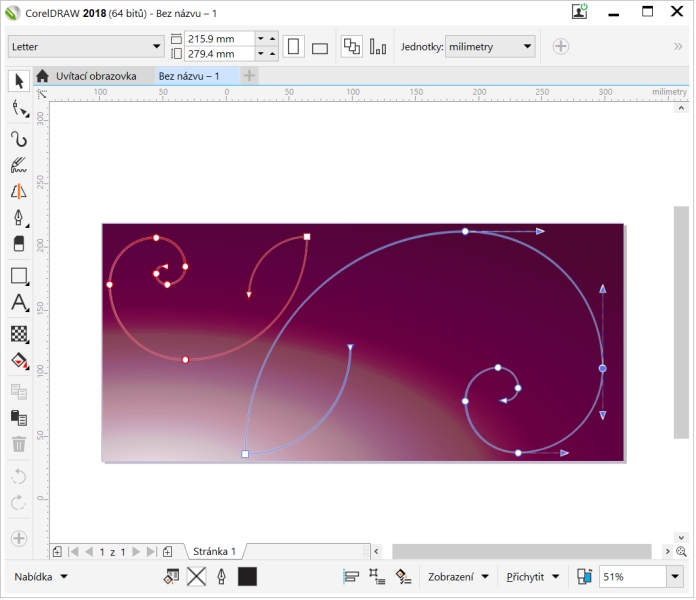The width and height of the screenshot is (696, 600).
Task: Activate the Interactive Fill bucket tool
Action: click(x=18, y=360)
